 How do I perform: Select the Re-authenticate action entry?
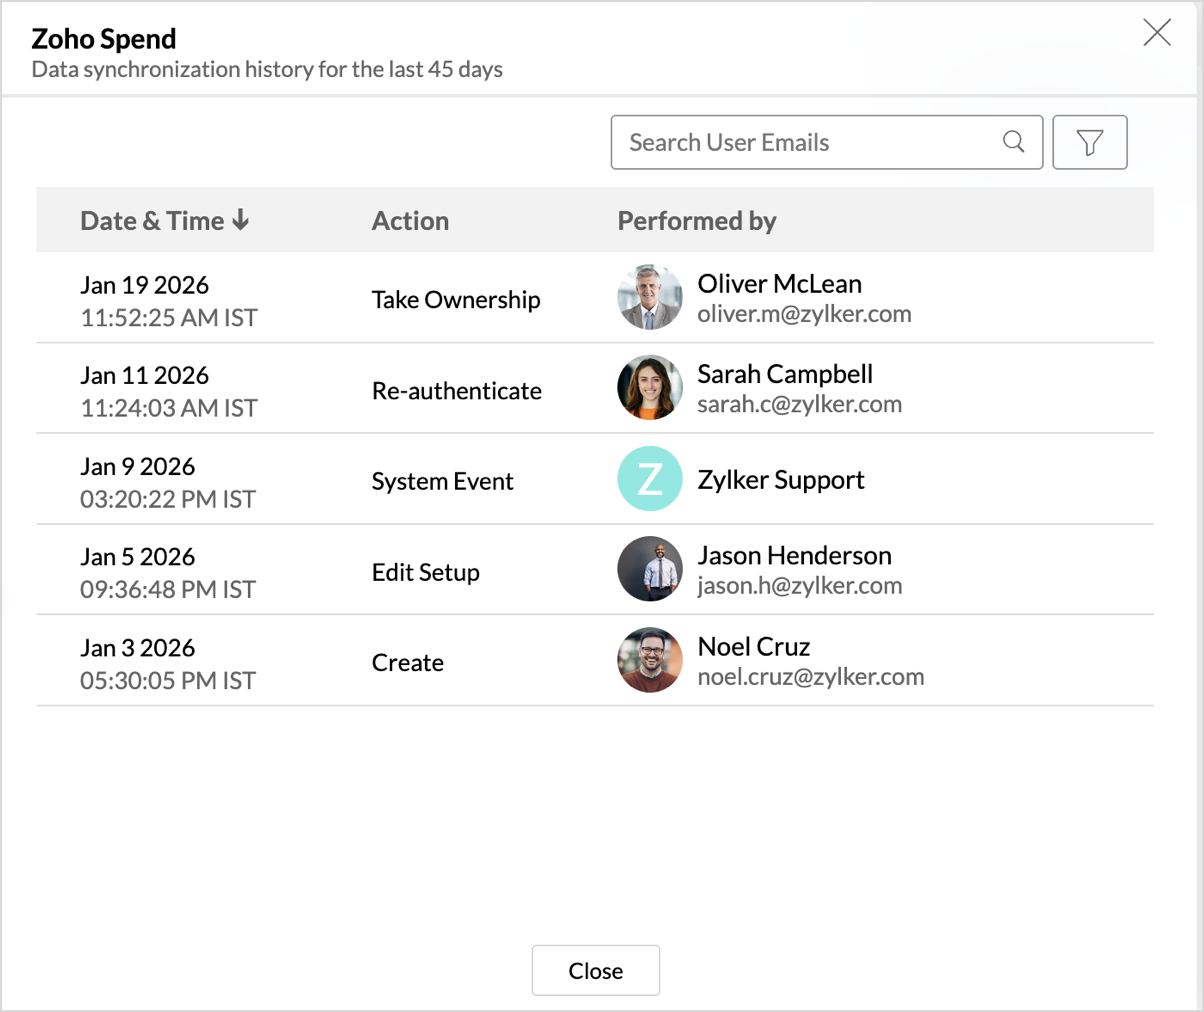point(456,391)
